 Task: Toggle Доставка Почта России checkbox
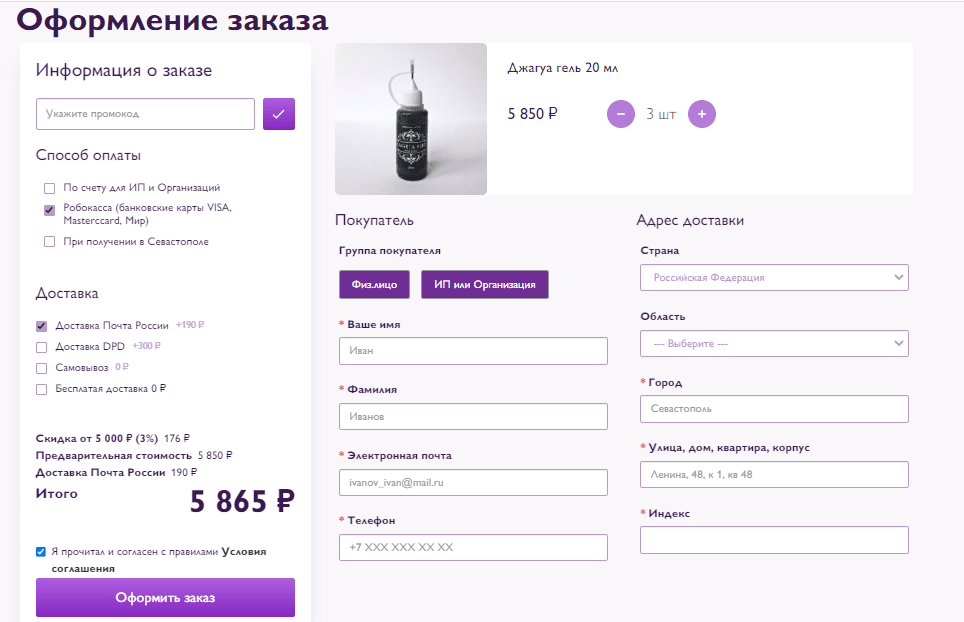point(42,326)
